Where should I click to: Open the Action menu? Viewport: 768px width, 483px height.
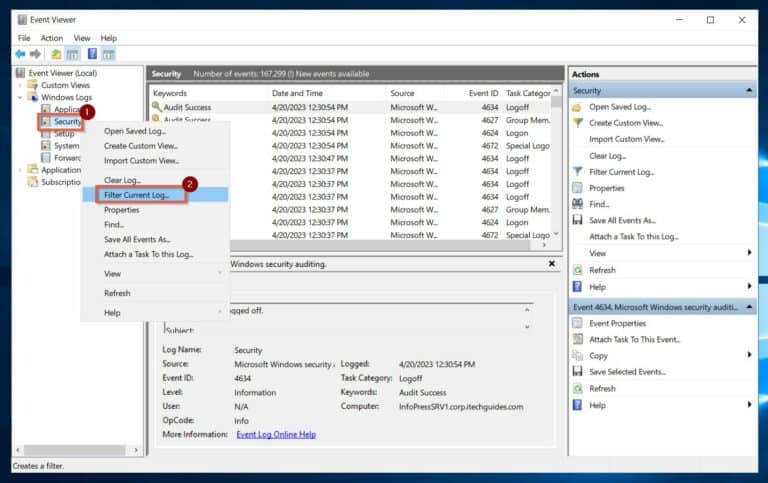click(x=52, y=38)
